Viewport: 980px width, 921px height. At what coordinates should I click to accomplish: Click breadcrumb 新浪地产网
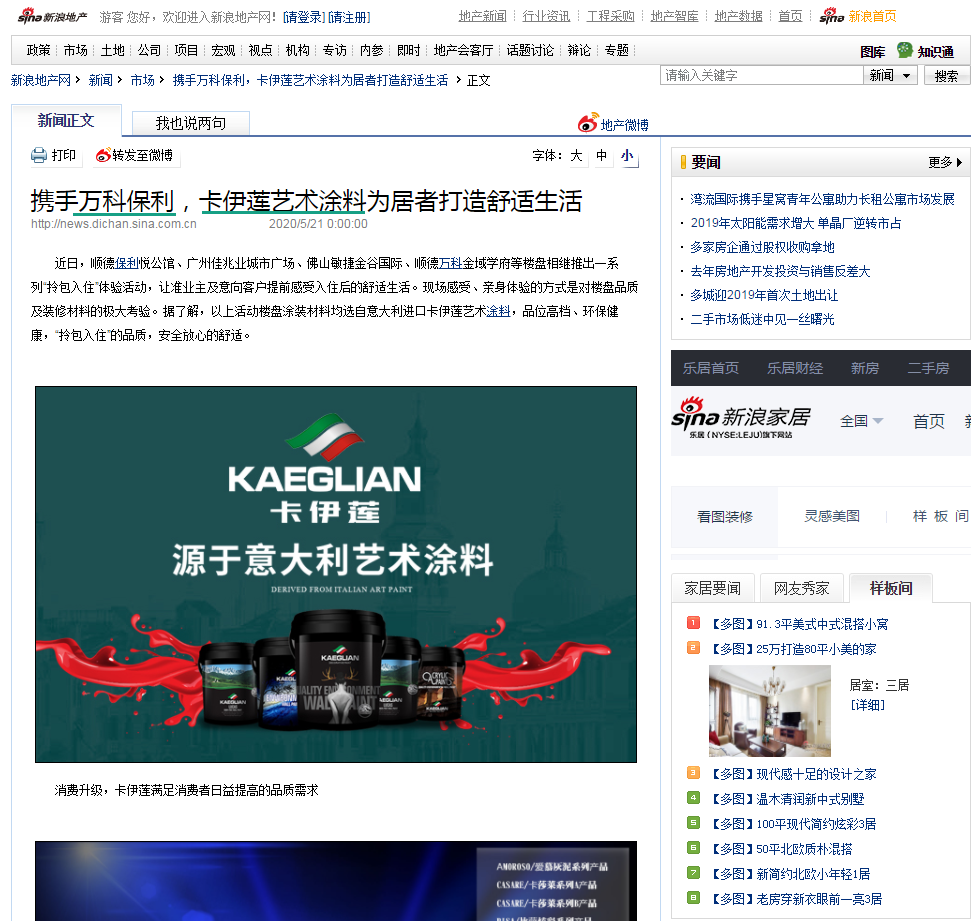(41, 80)
